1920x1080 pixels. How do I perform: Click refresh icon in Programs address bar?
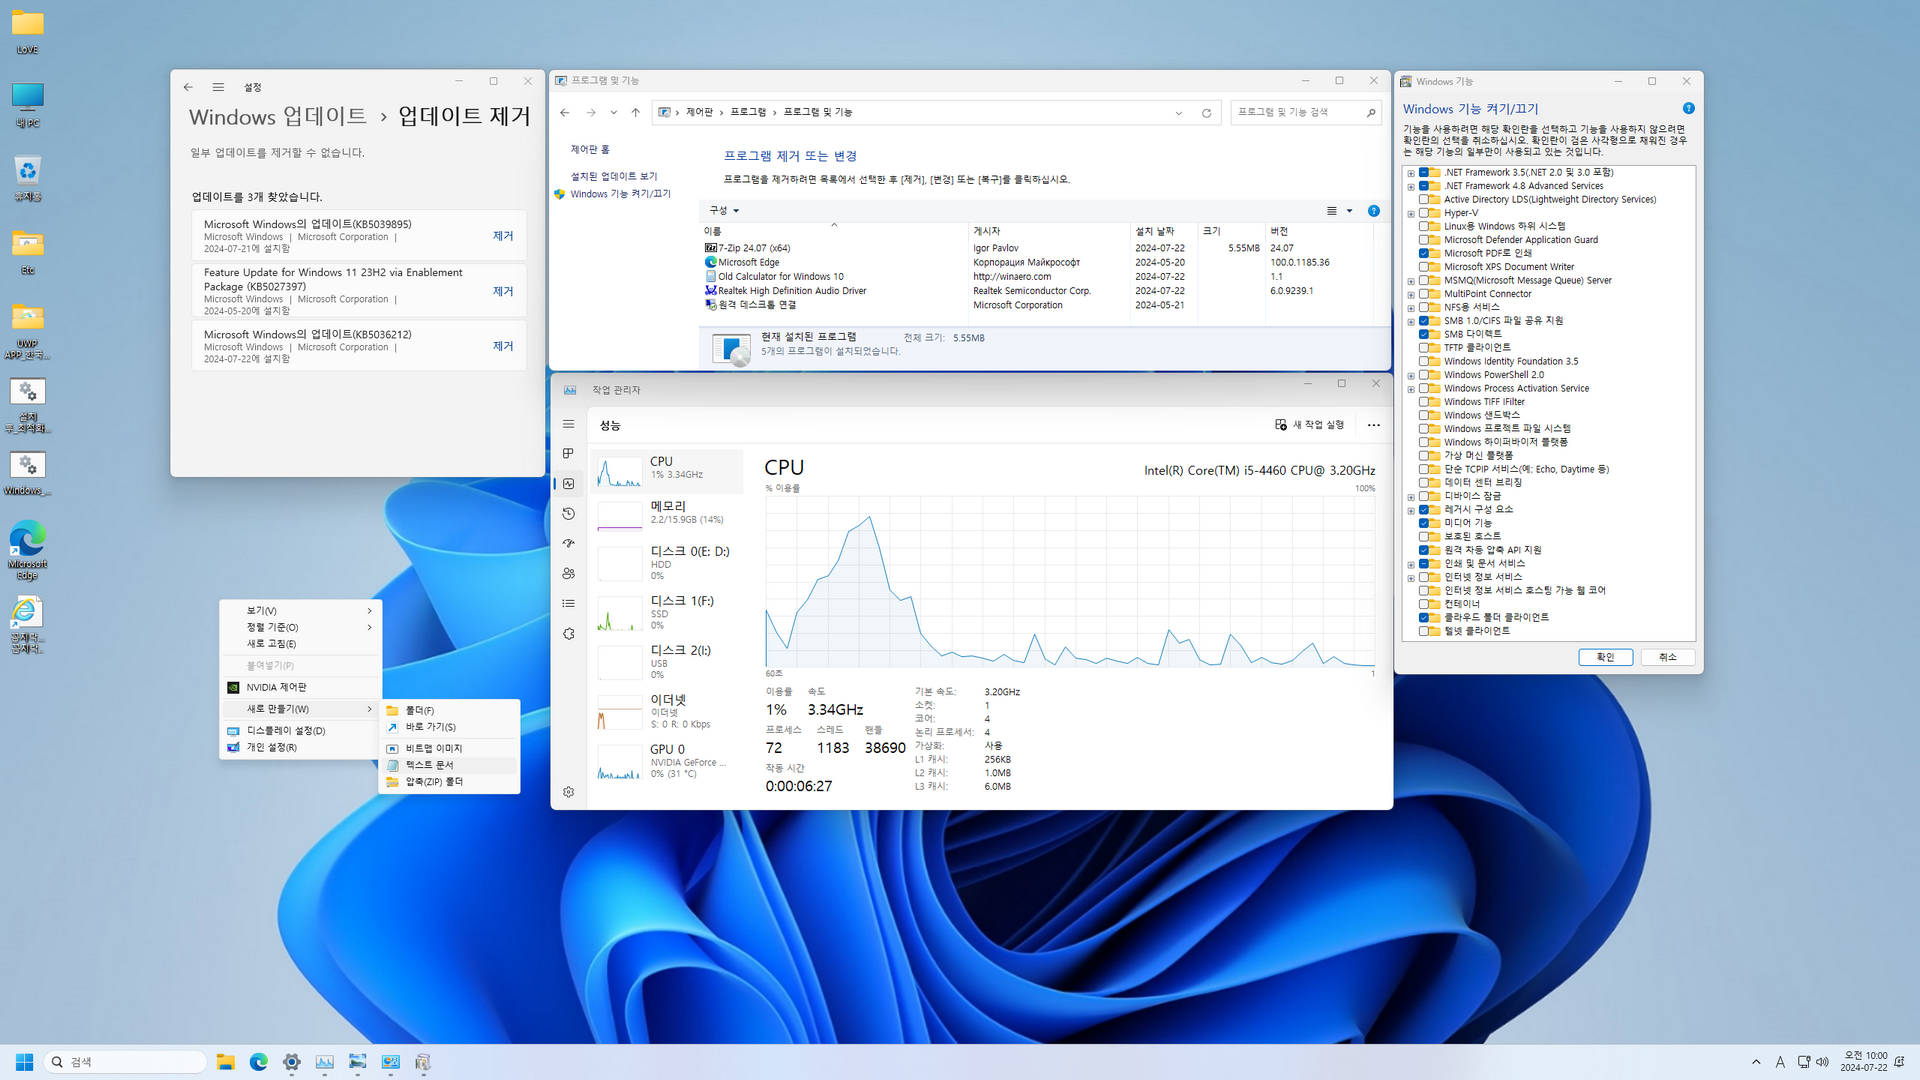[x=1206, y=113]
